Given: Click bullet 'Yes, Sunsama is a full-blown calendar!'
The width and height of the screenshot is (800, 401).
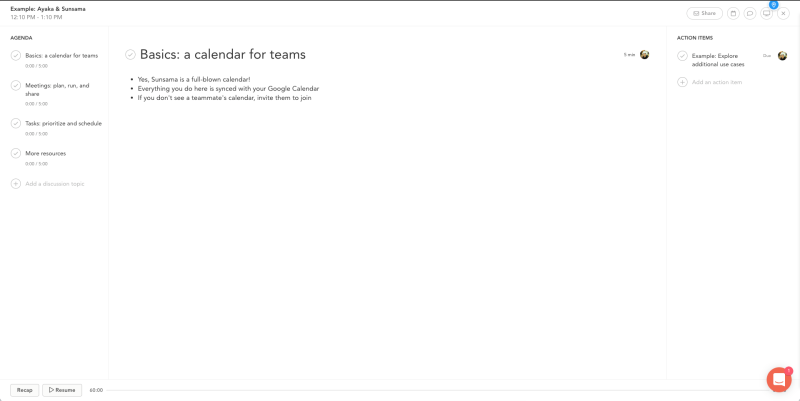Looking at the screenshot, I should coord(194,80).
